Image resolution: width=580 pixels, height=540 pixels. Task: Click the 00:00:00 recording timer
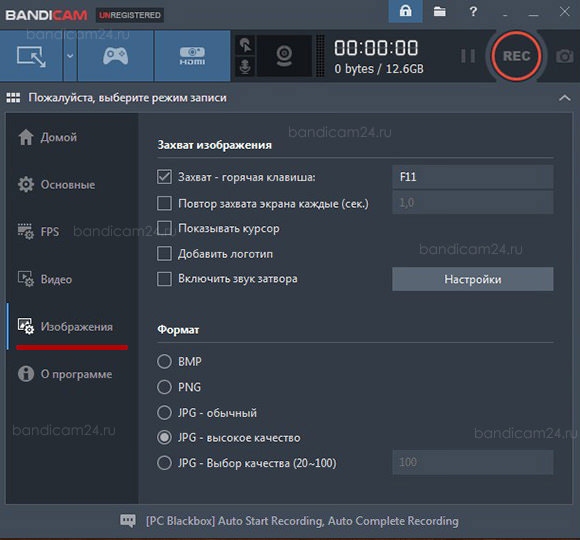tap(376, 48)
